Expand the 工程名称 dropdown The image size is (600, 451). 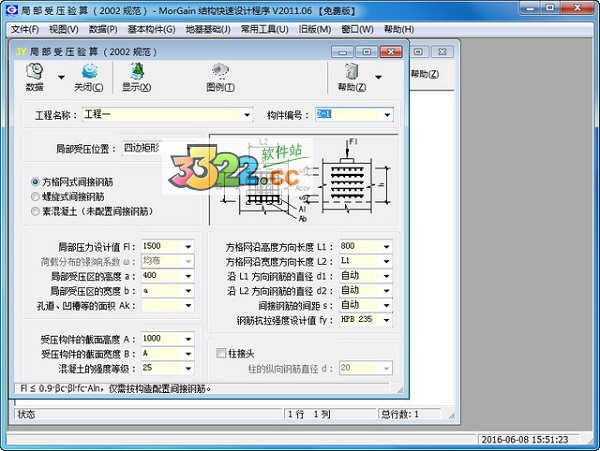point(247,115)
